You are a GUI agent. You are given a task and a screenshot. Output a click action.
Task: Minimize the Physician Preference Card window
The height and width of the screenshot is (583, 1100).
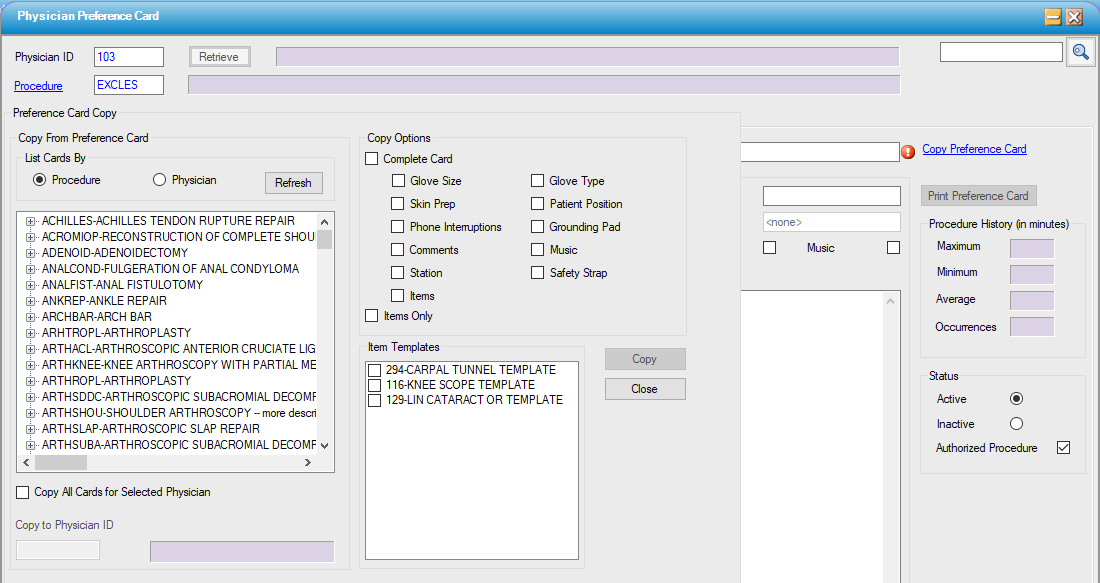1053,17
